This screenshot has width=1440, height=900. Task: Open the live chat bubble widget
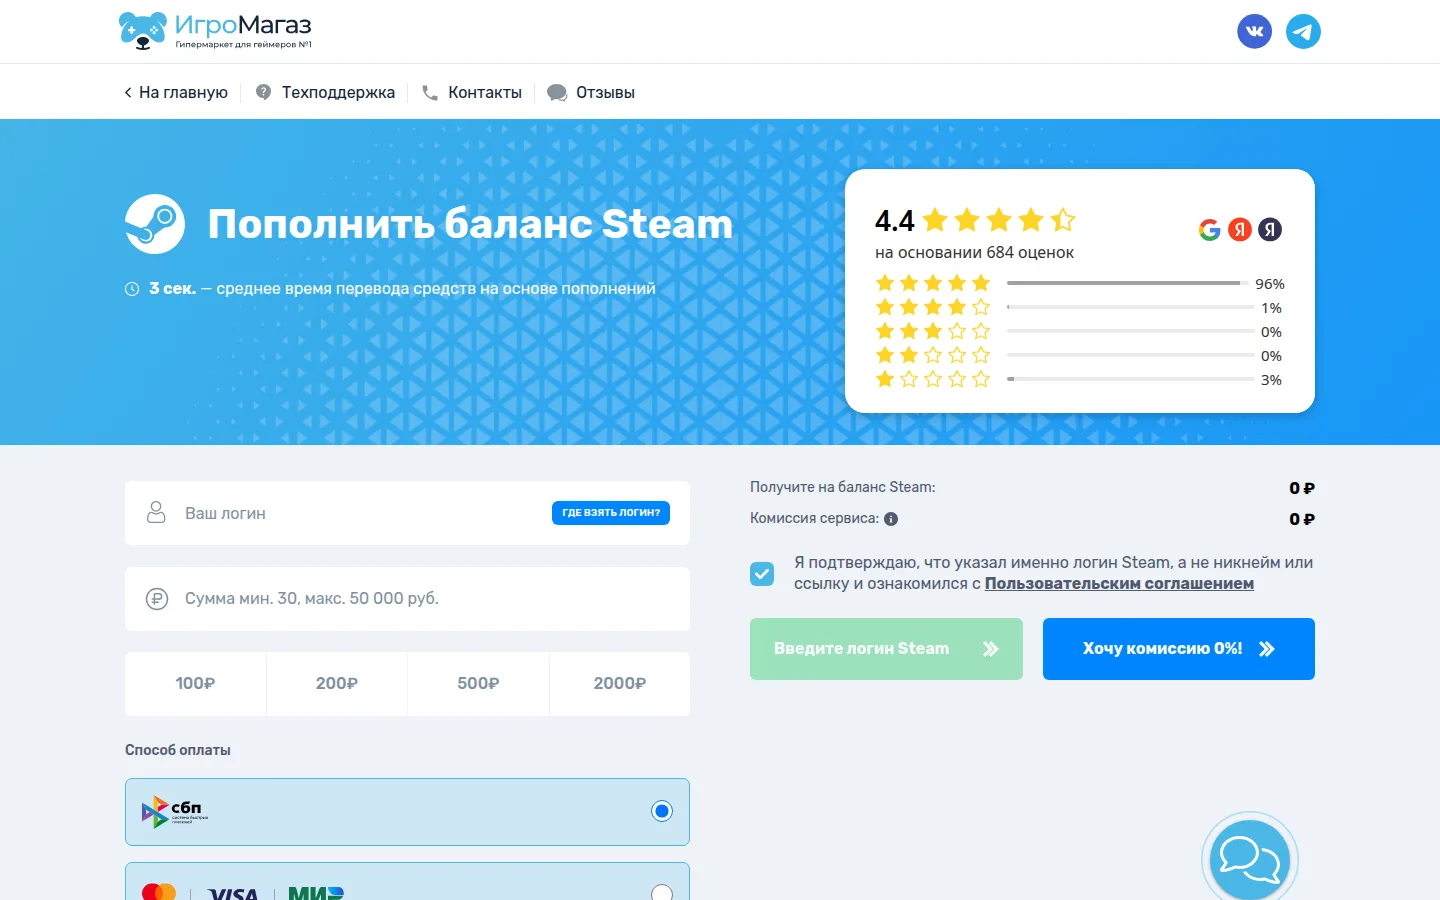(1249, 859)
